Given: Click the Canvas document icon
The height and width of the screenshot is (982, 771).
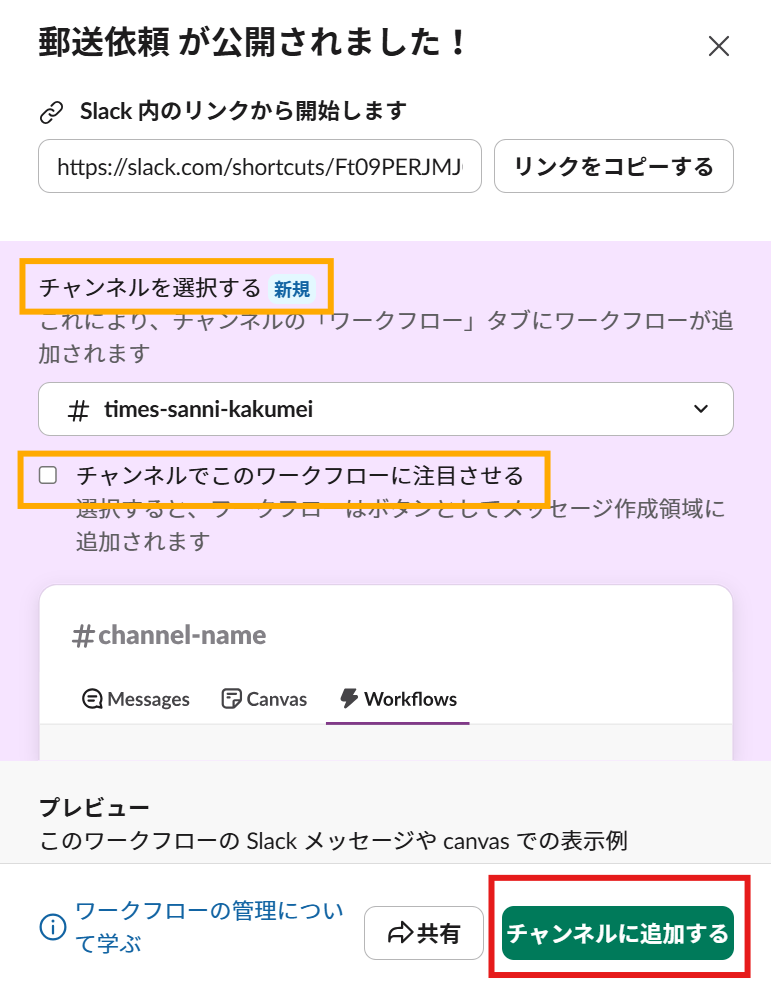Looking at the screenshot, I should click(232, 699).
